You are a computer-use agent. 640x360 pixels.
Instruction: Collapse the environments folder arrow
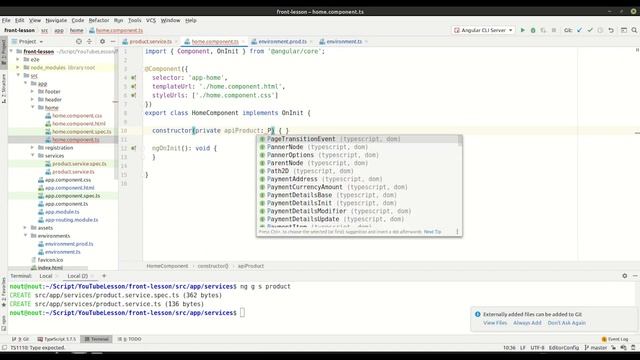point(25,236)
